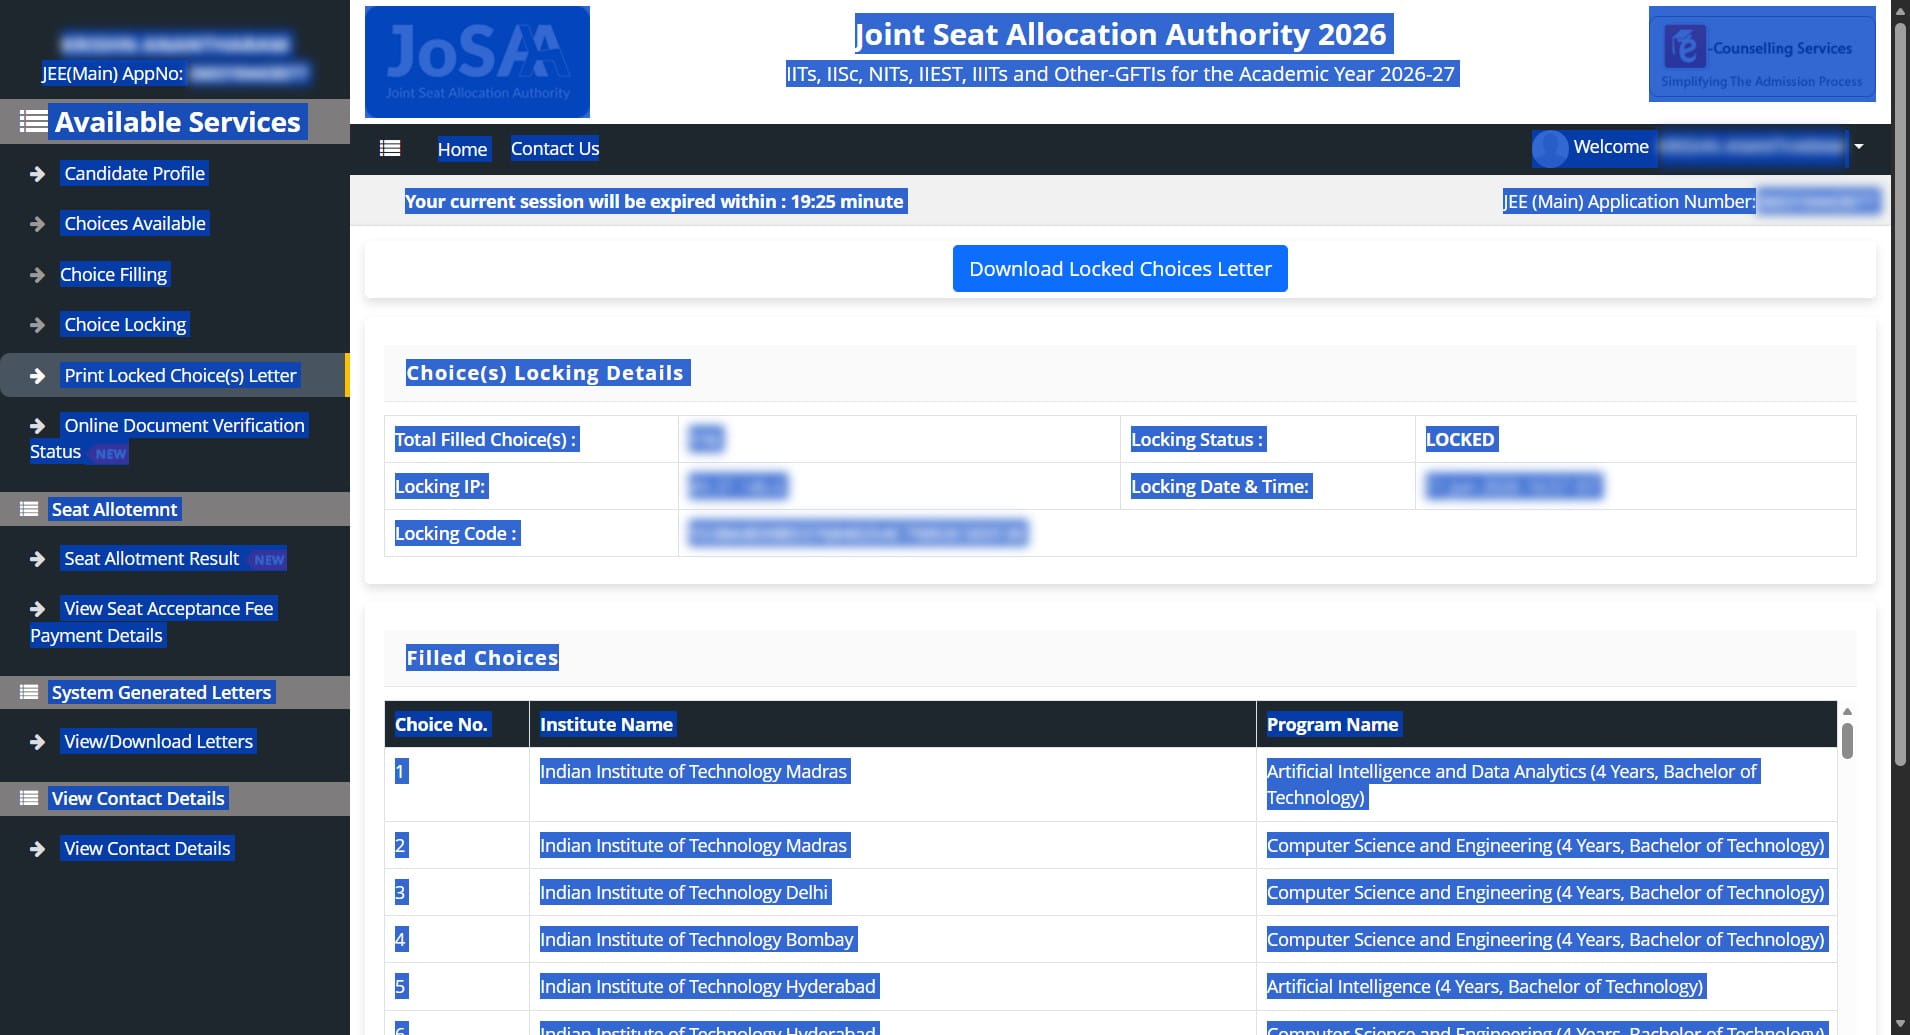Open the Contact Us page
The height and width of the screenshot is (1035, 1910).
pyautogui.click(x=555, y=148)
